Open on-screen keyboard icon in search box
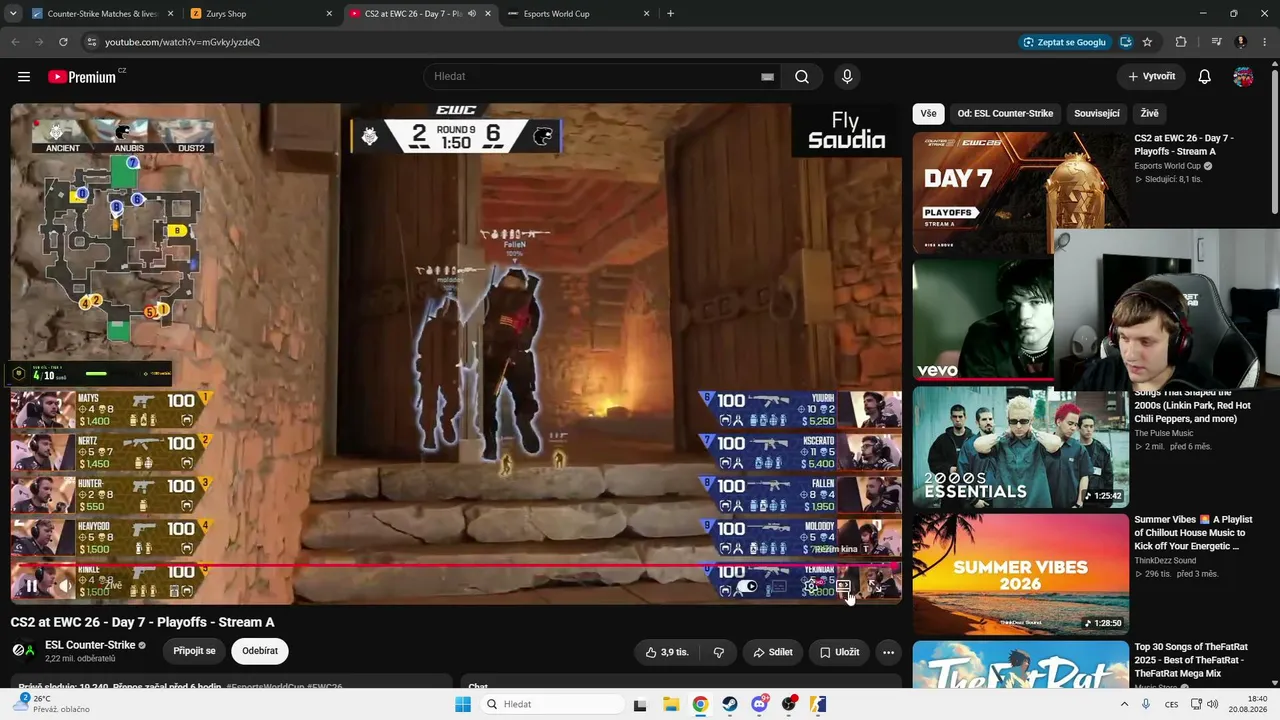1280x720 pixels. point(767,77)
